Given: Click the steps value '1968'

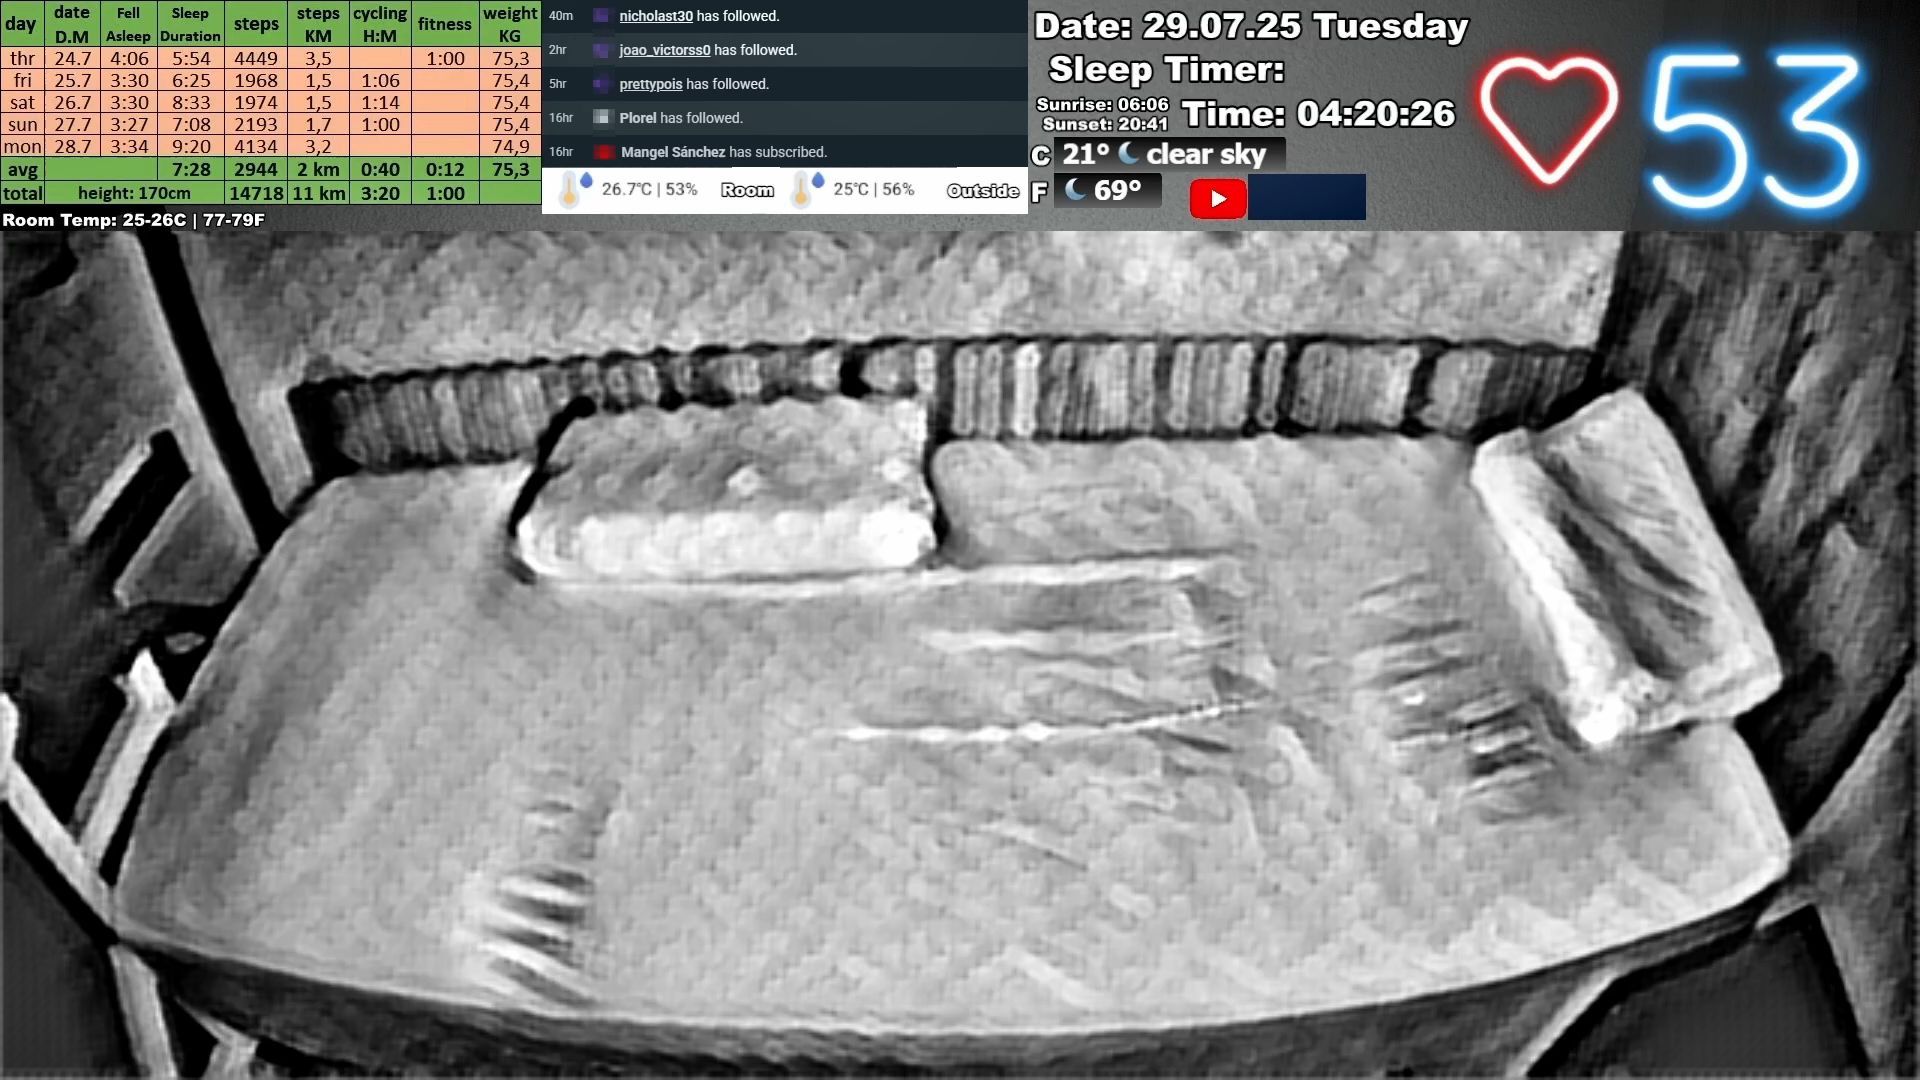Looking at the screenshot, I should 256,80.
